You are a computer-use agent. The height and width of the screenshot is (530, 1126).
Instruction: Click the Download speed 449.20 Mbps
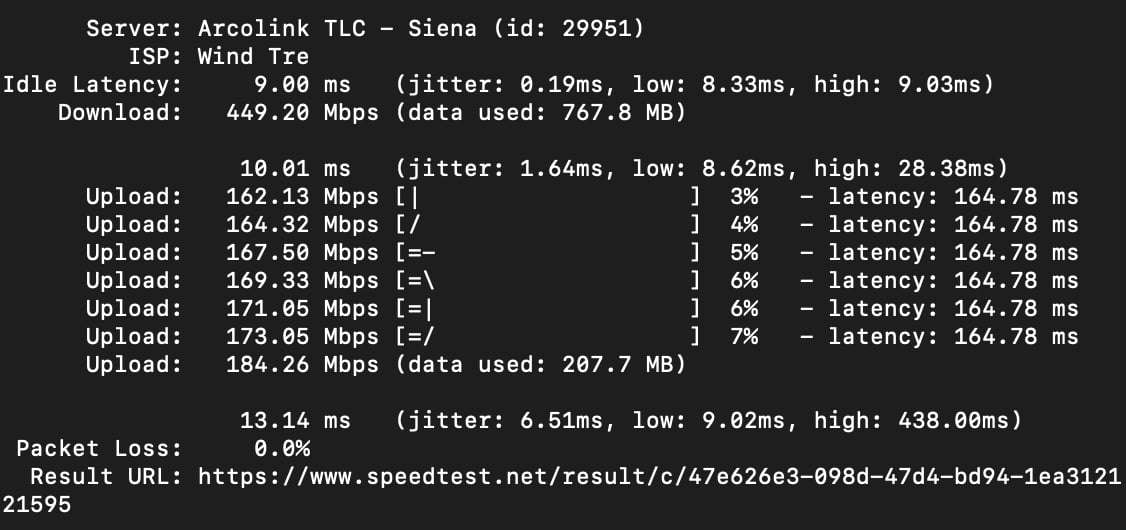coord(302,113)
